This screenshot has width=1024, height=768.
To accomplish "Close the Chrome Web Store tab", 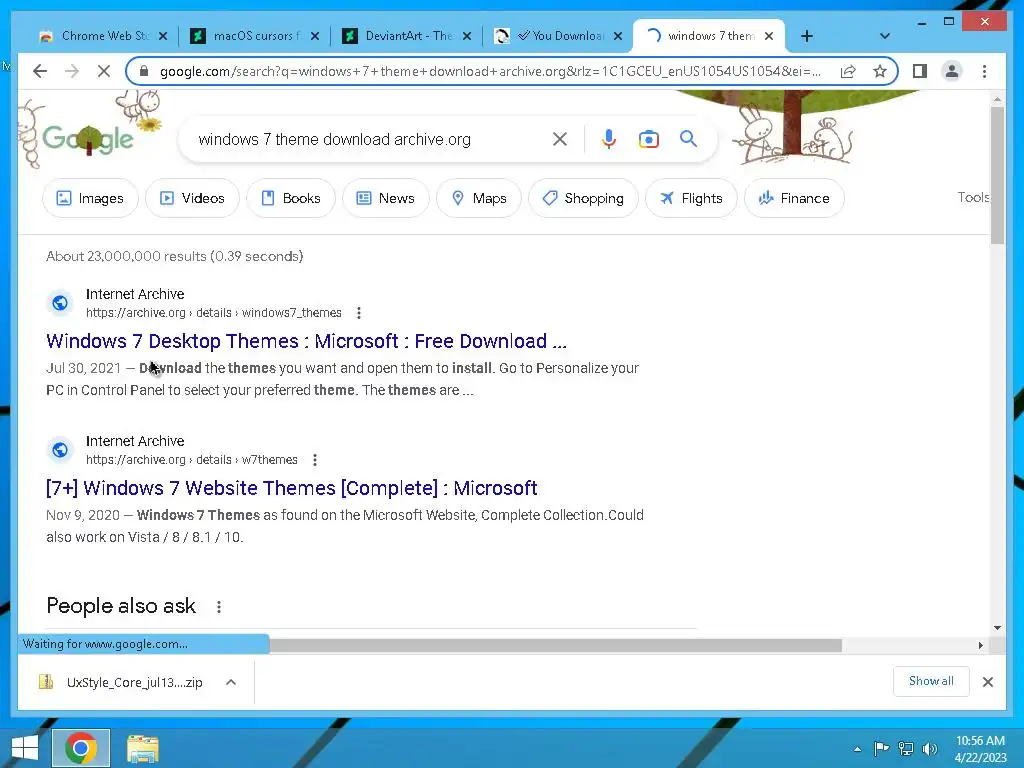I will (163, 36).
